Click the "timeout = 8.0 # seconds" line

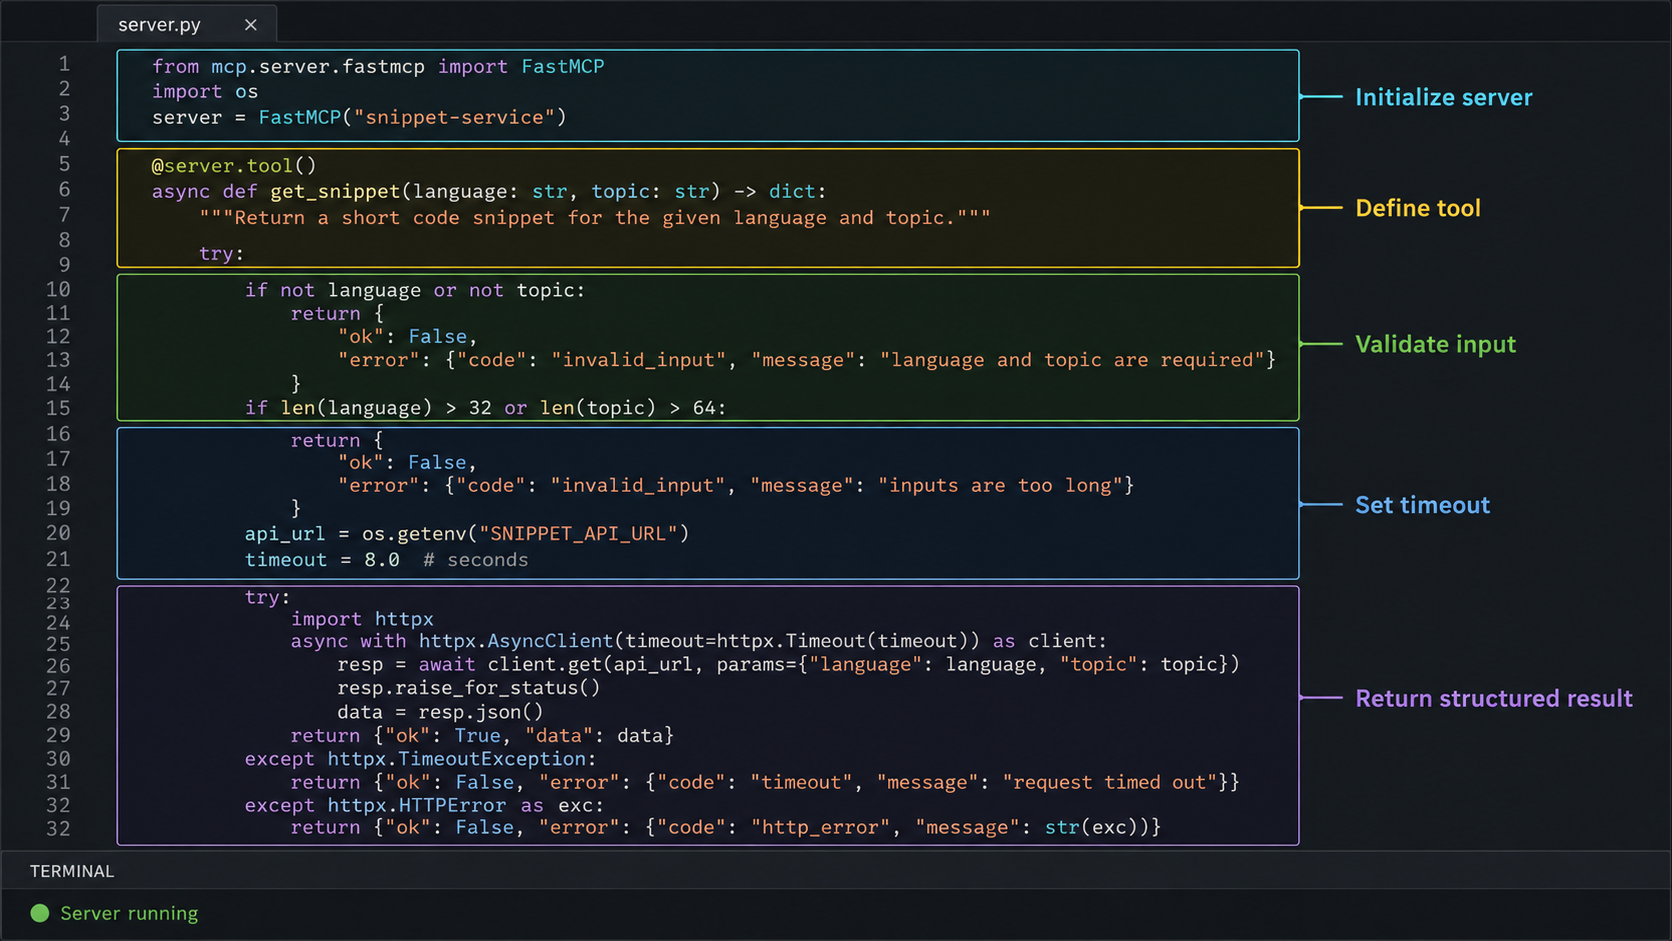pyautogui.click(x=387, y=560)
